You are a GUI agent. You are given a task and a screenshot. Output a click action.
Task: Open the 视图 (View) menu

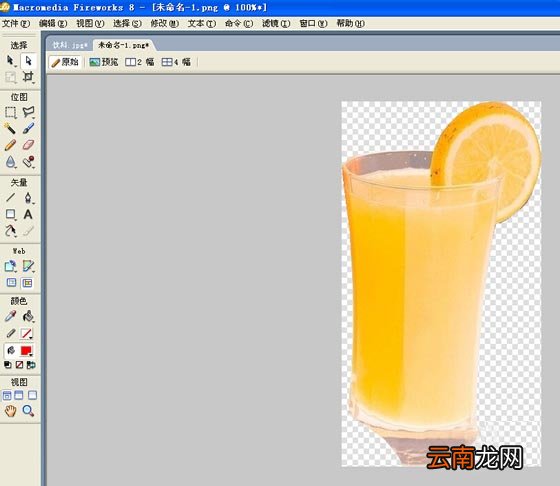90,24
